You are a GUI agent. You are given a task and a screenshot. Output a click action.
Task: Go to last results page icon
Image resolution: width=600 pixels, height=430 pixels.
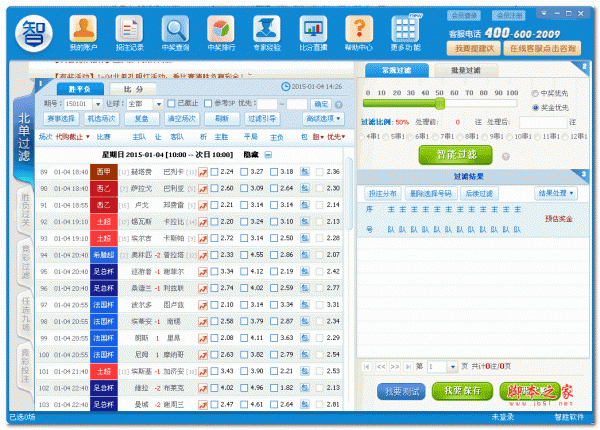point(408,366)
